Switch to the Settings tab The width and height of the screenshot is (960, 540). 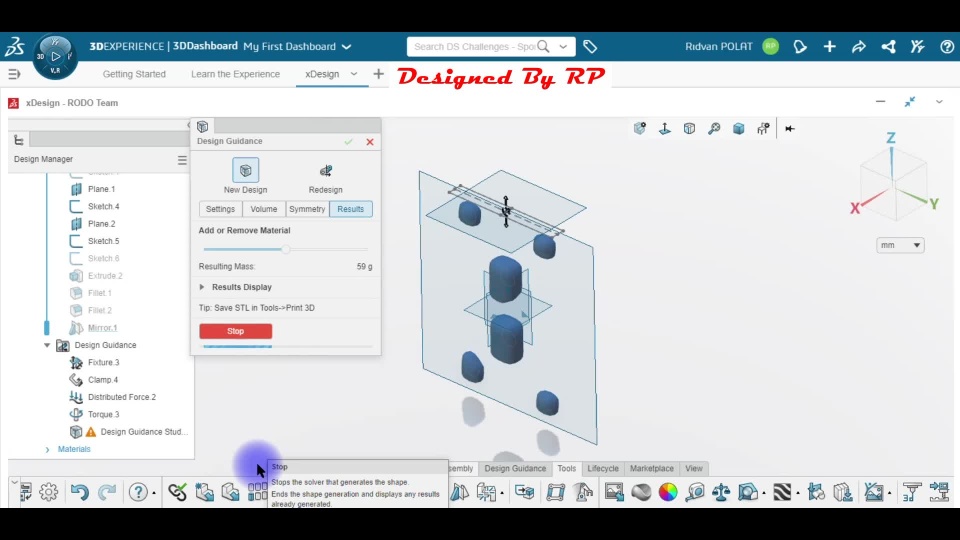tap(220, 209)
